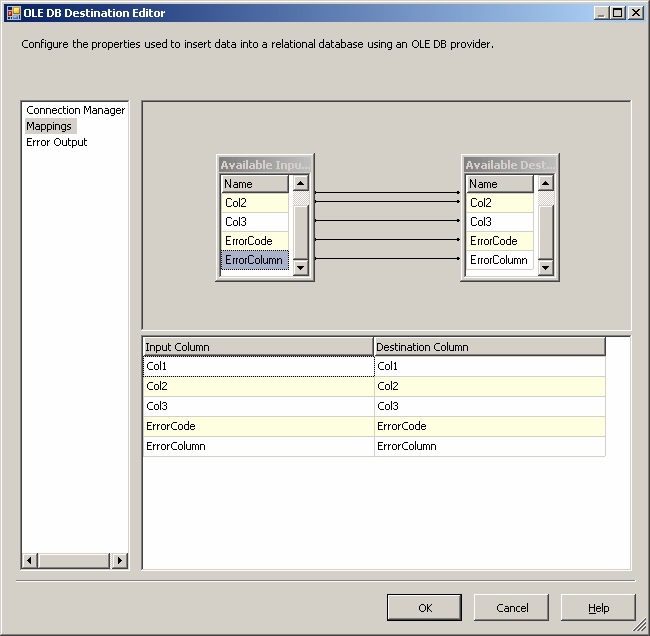The width and height of the screenshot is (650, 636).
Task: Open the Col1 Input Column dropdown cell
Action: (x=258, y=367)
